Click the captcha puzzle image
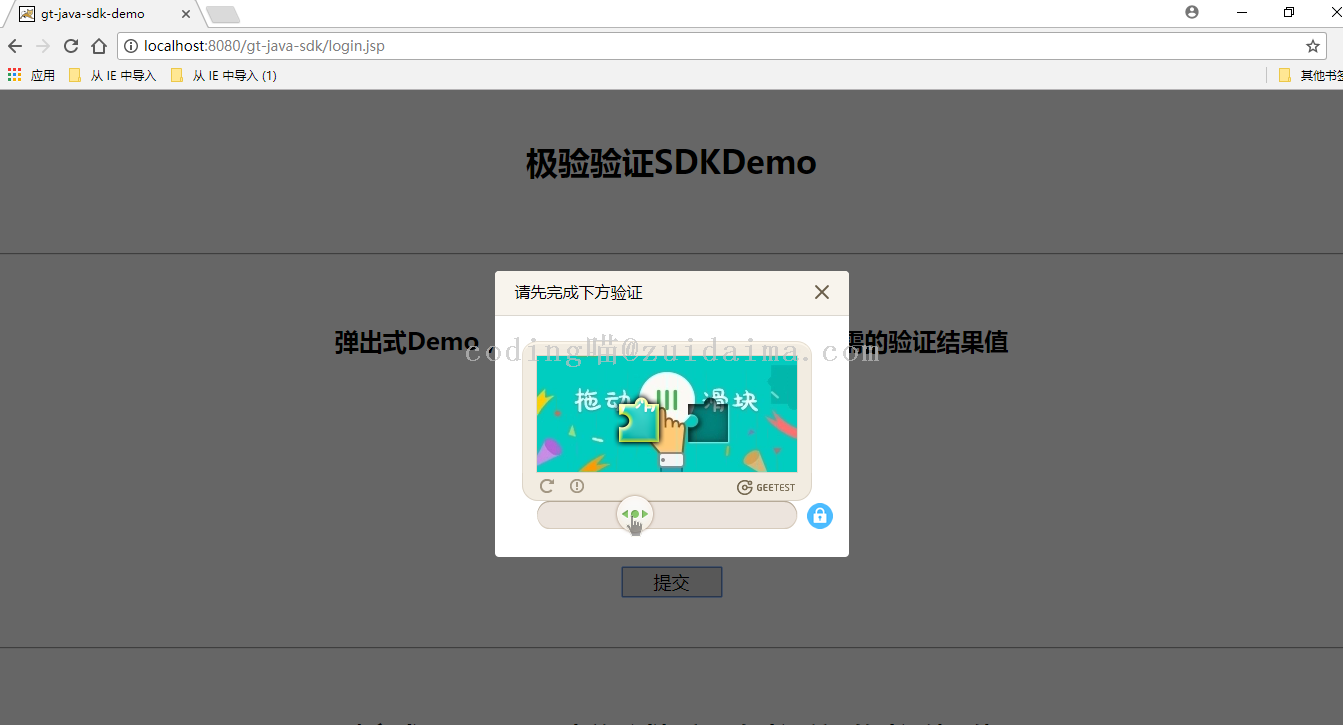Image resolution: width=1343 pixels, height=725 pixels. pyautogui.click(x=667, y=416)
